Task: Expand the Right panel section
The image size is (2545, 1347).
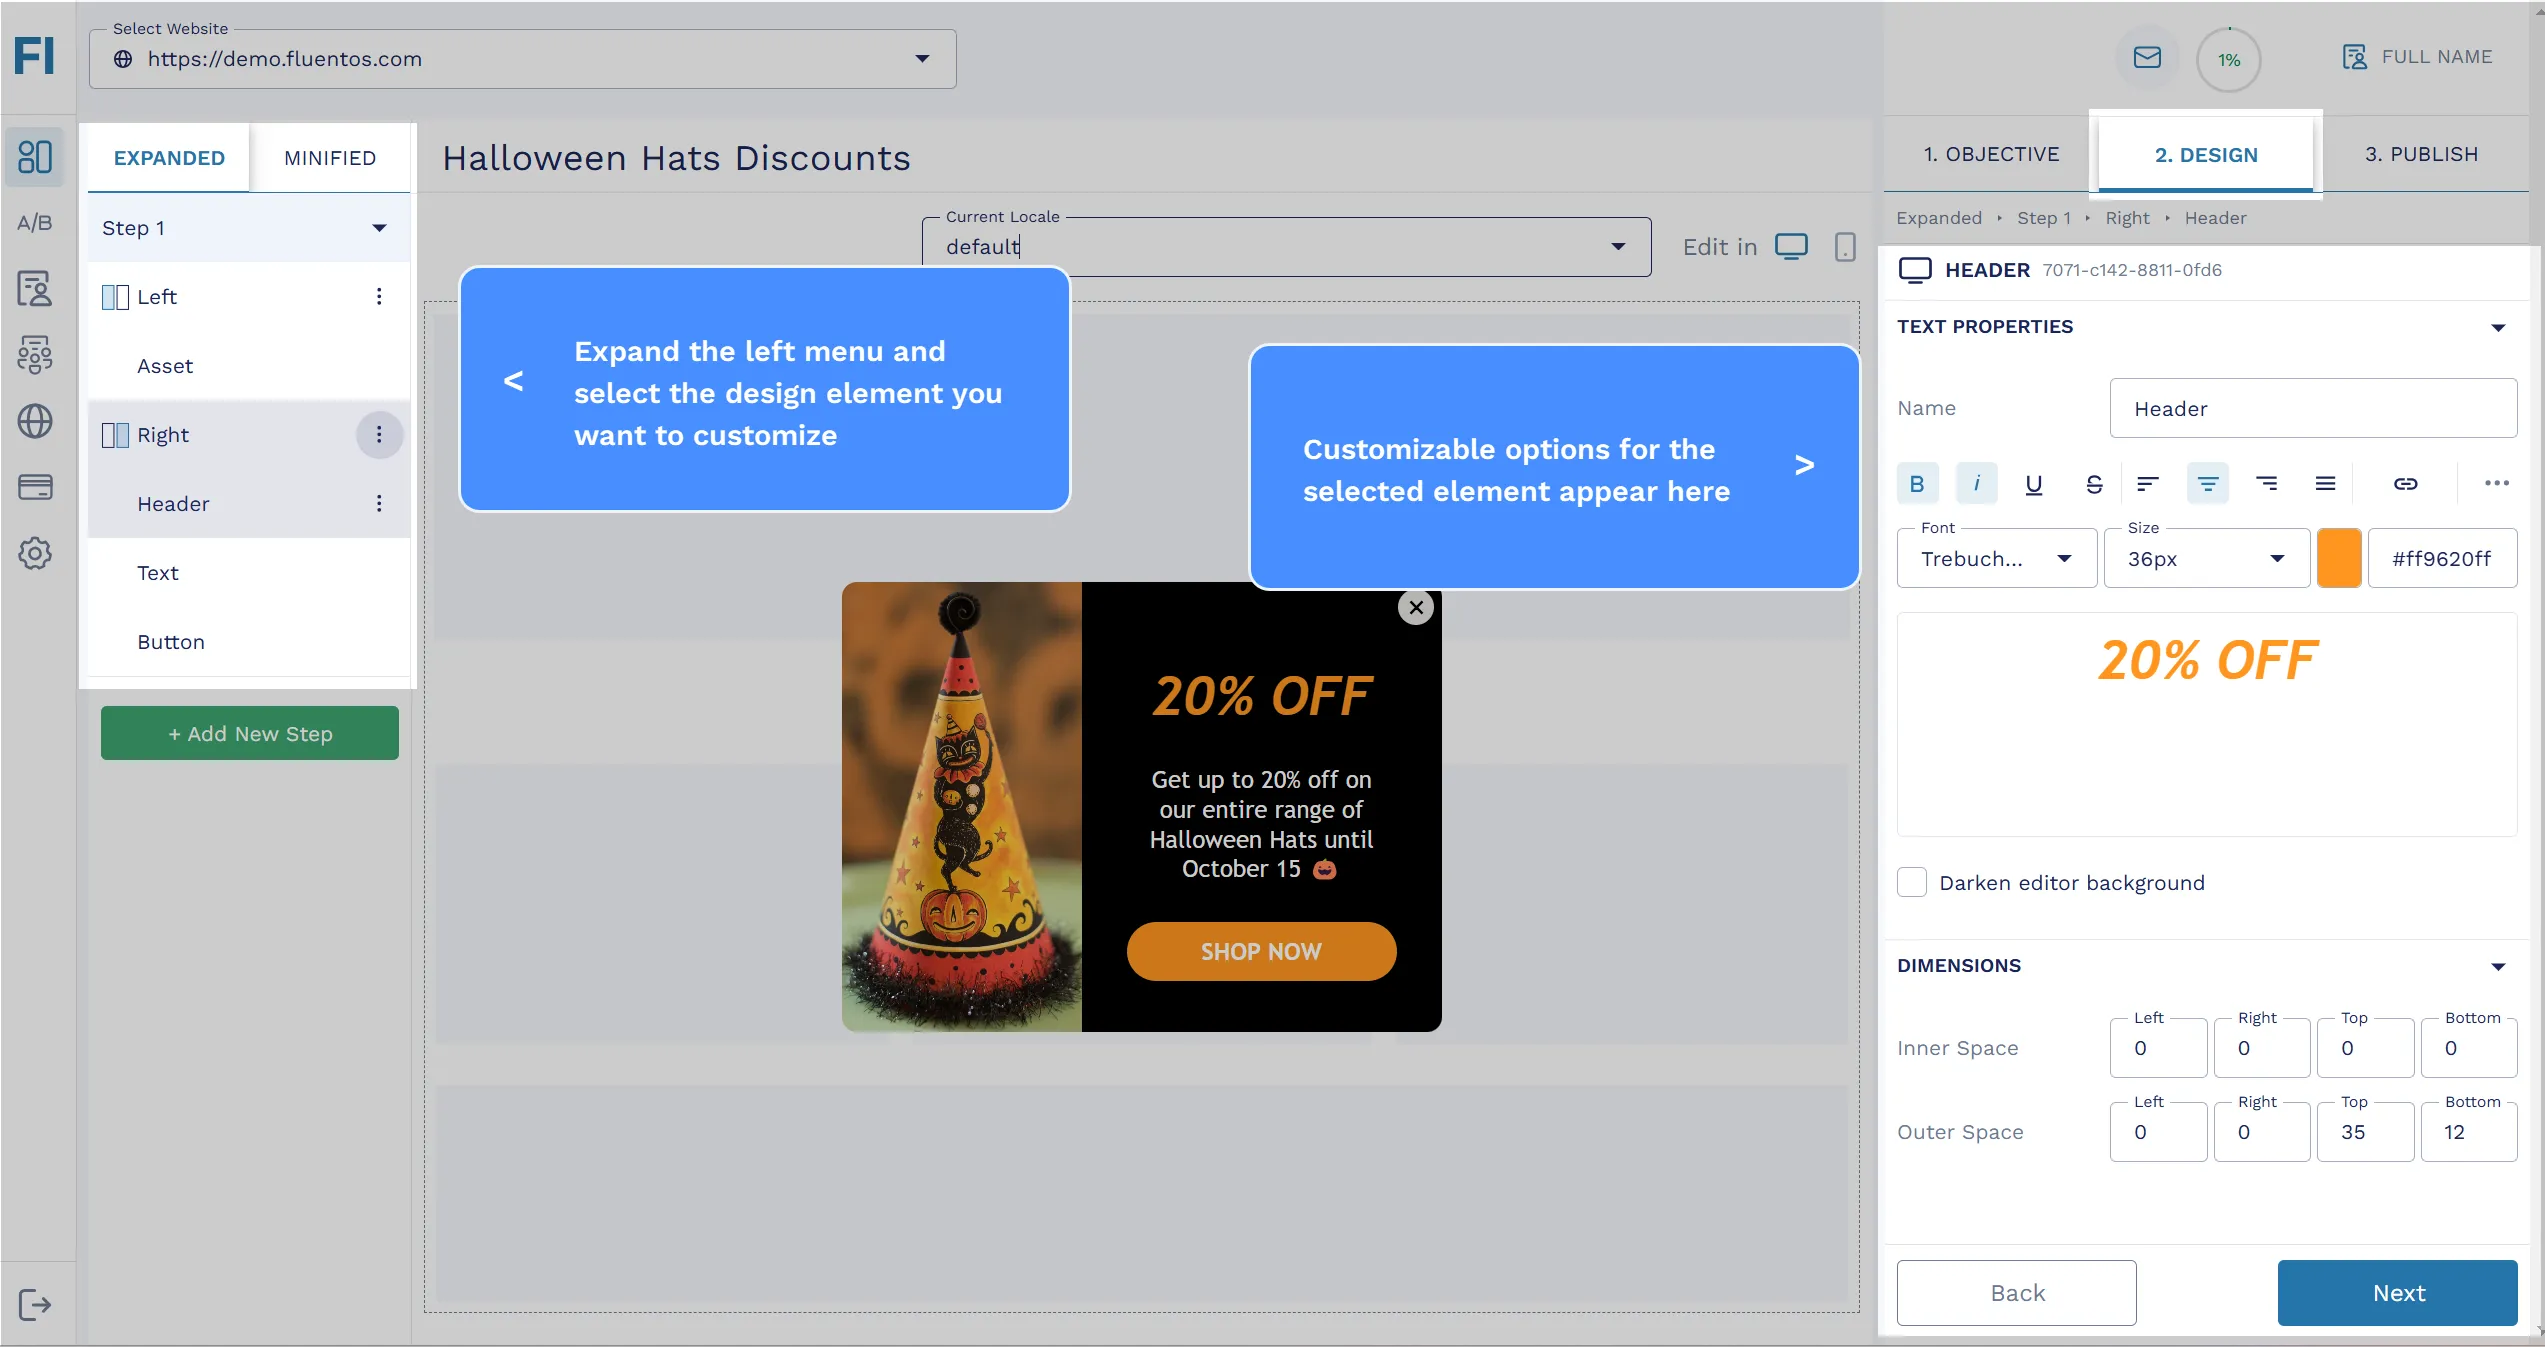Action: [163, 434]
